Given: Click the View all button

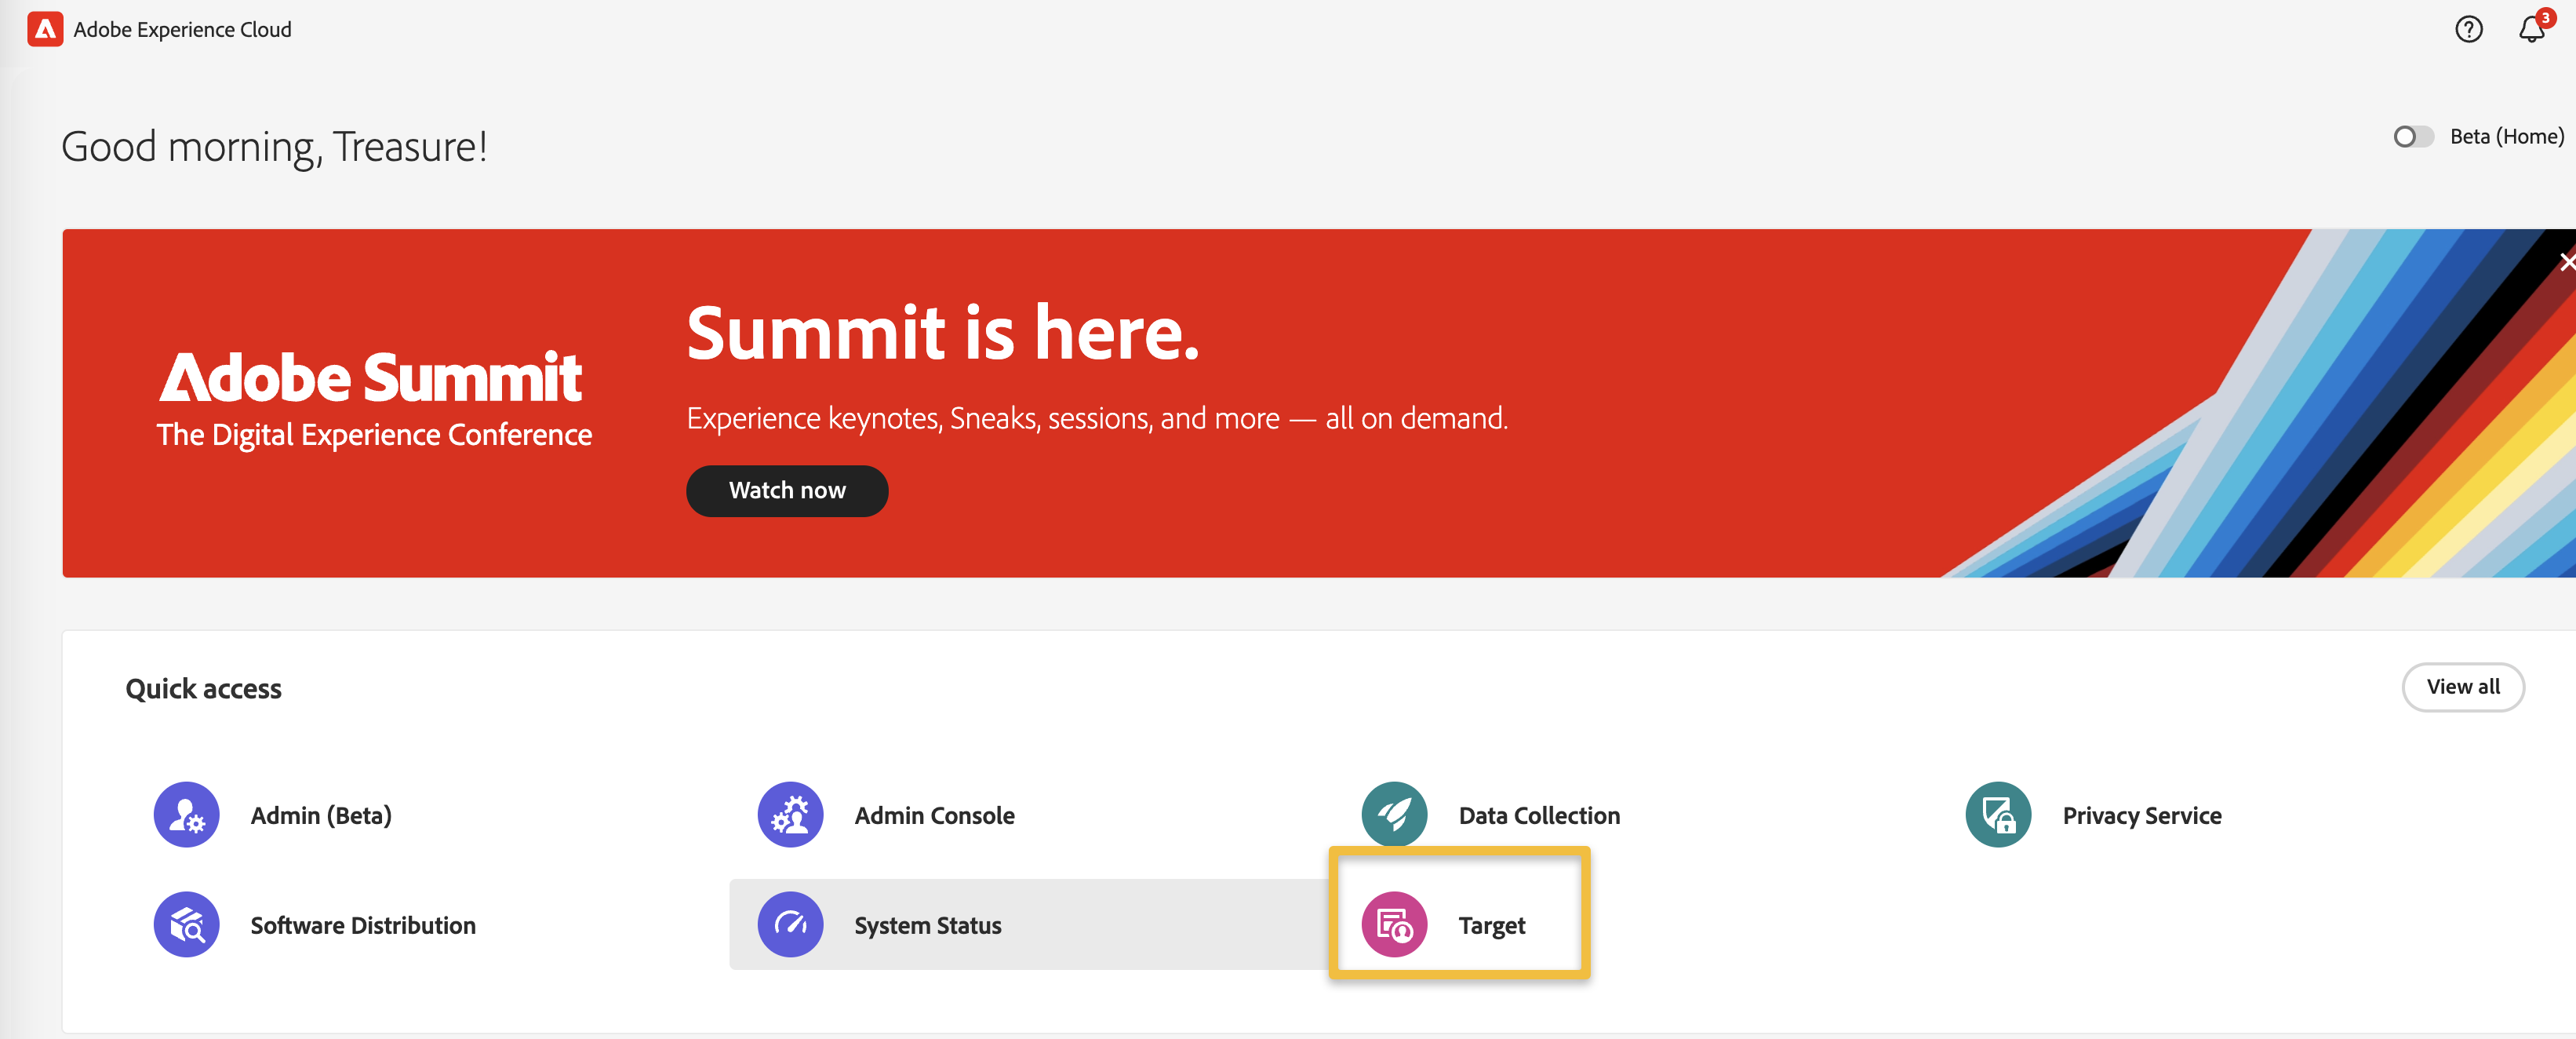Looking at the screenshot, I should [2462, 687].
